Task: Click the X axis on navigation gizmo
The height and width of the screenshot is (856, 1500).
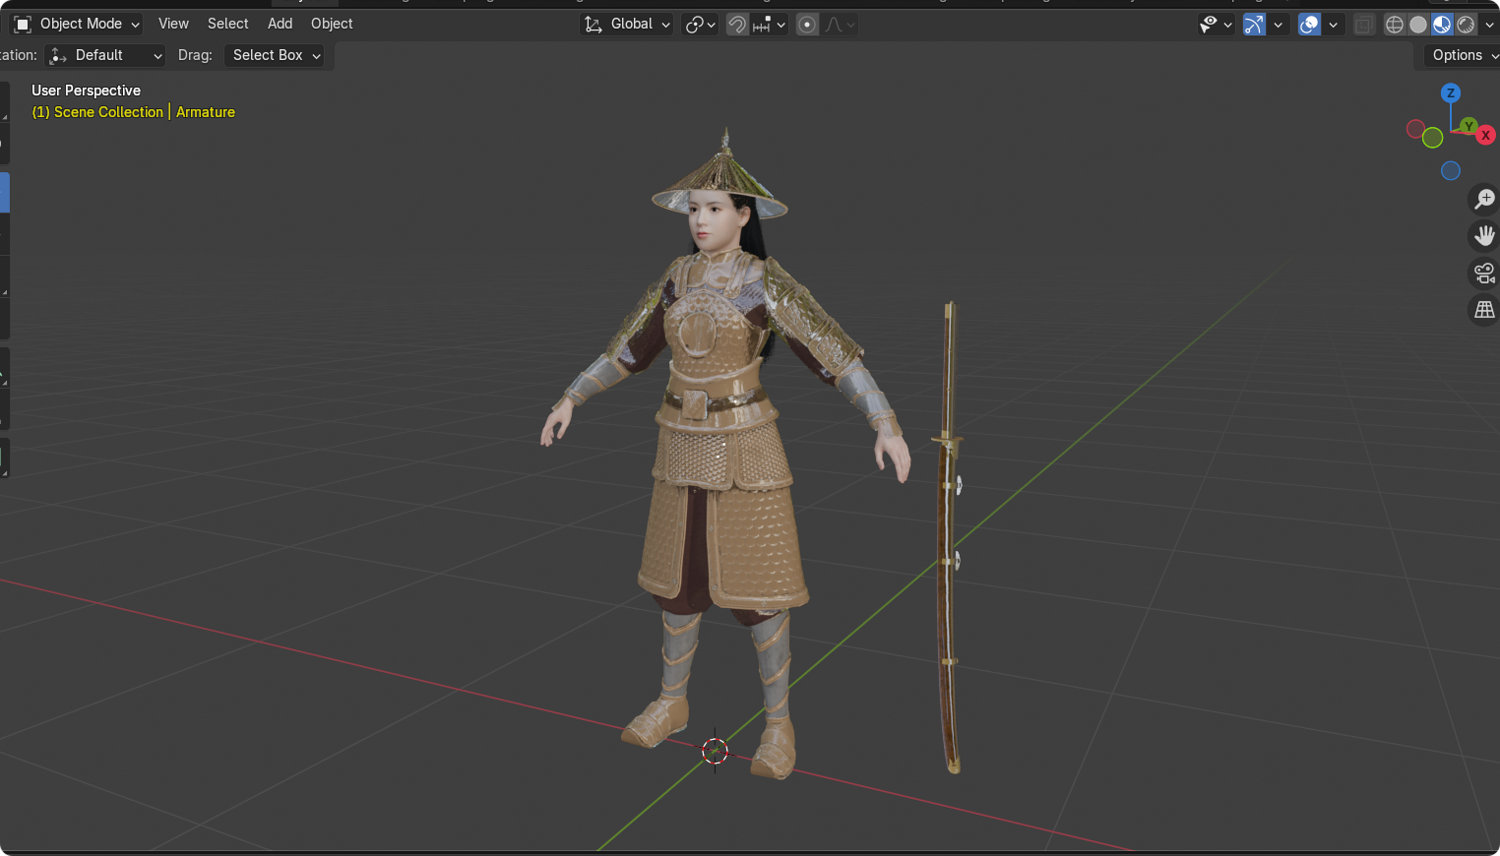Action: point(1486,135)
